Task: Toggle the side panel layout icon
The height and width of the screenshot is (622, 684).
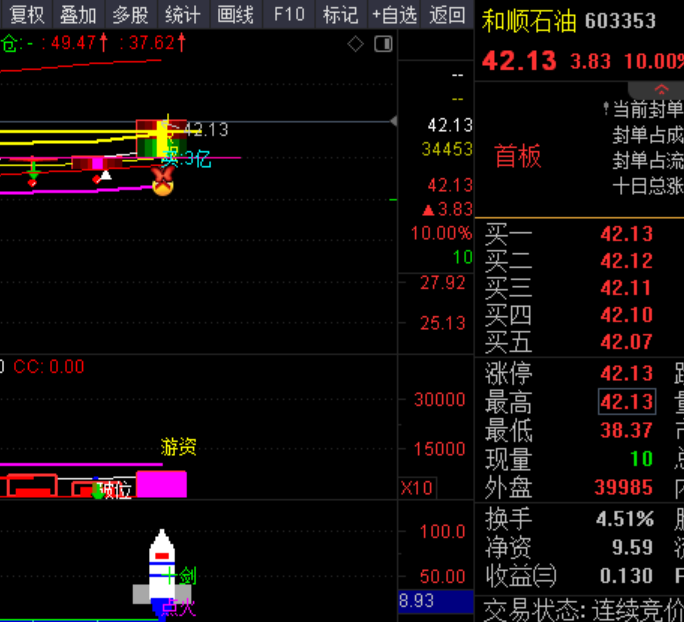Action: click(x=383, y=44)
